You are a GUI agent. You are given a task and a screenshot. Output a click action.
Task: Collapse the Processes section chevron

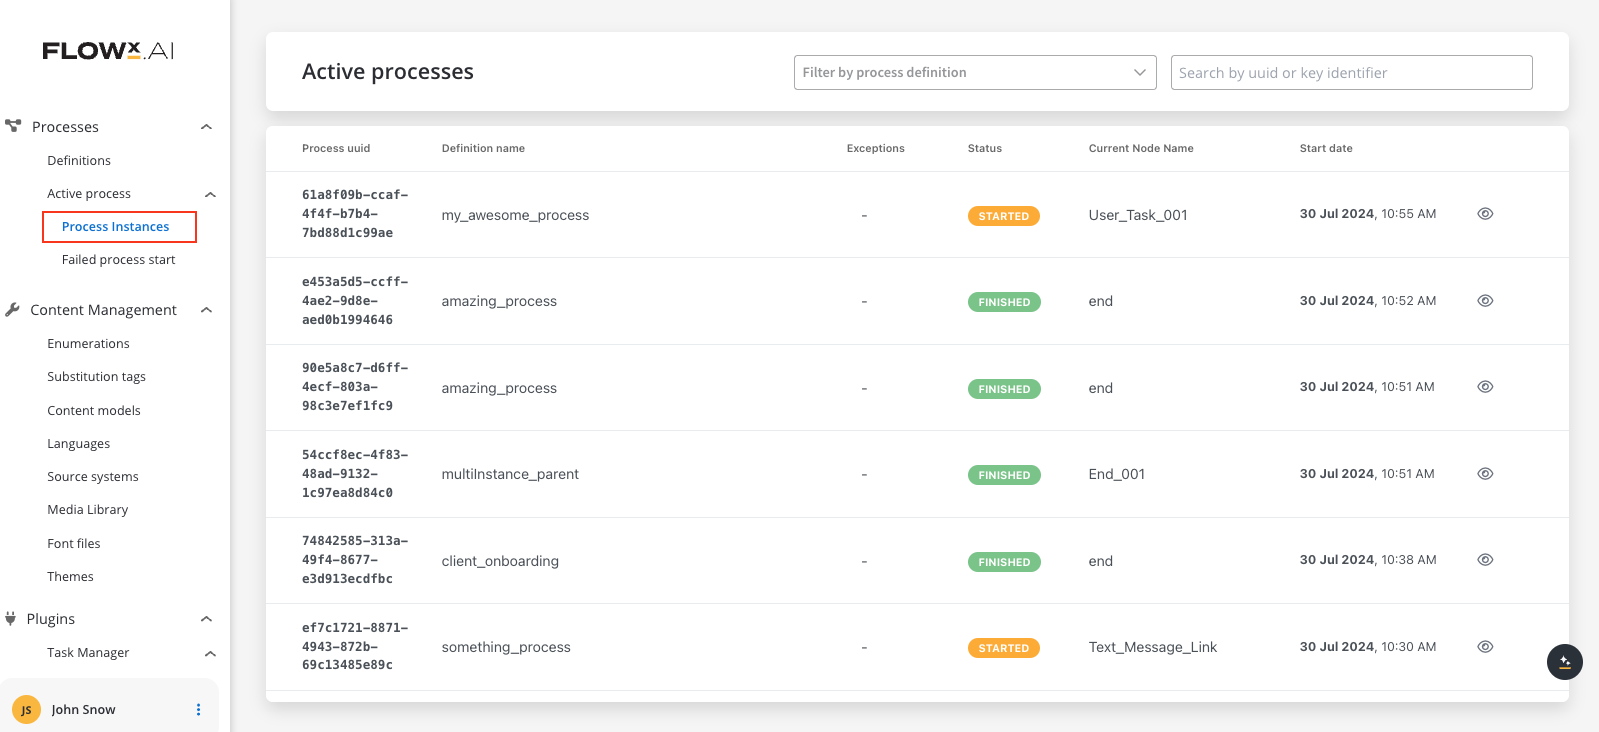pos(206,127)
